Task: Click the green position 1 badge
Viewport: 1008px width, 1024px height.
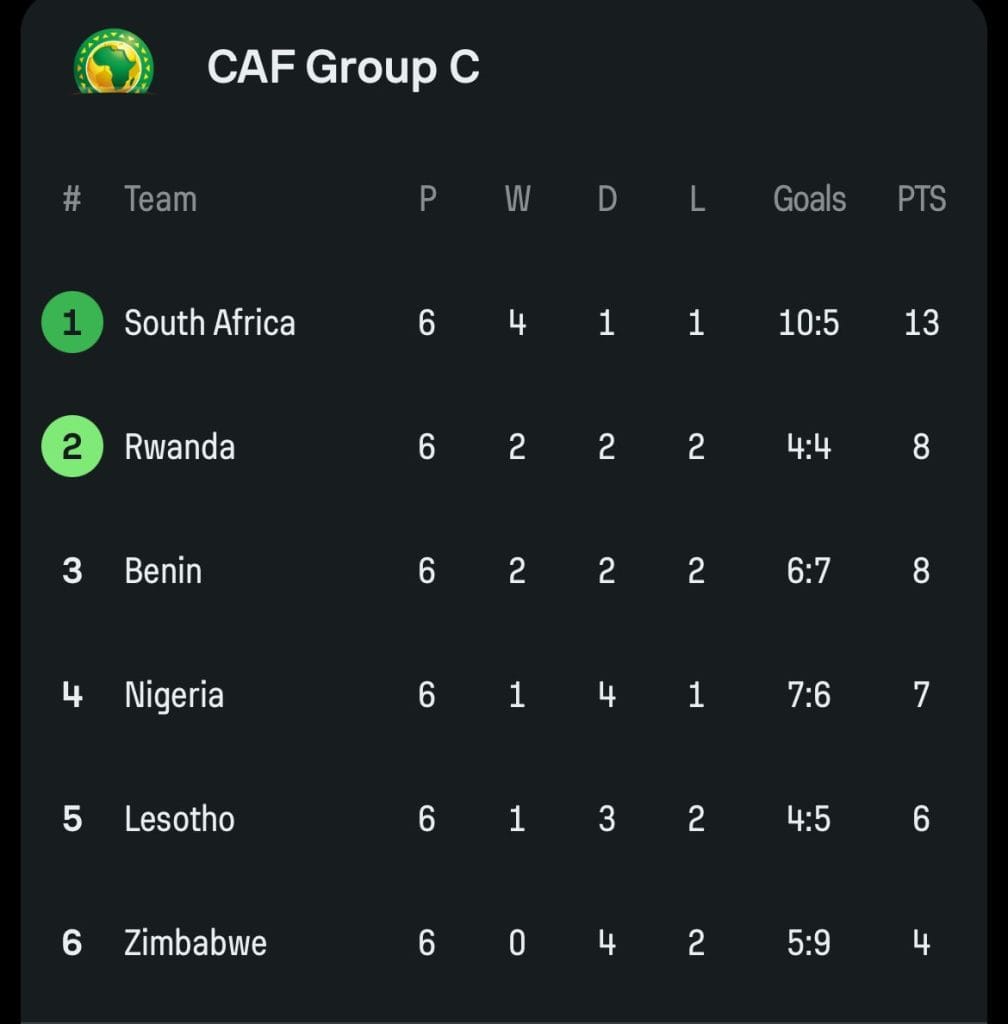Action: pos(72,322)
